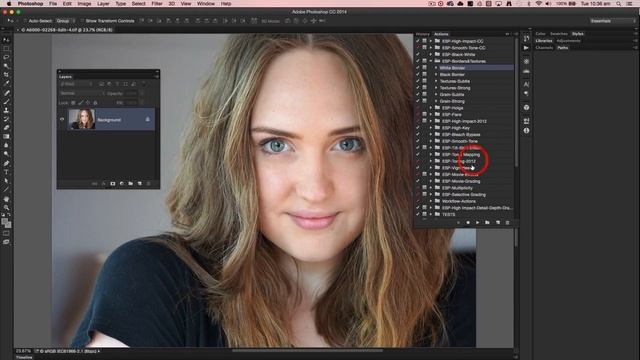640x360 pixels.
Task: Select the Move tool in the toolbox
Action: click(6, 40)
